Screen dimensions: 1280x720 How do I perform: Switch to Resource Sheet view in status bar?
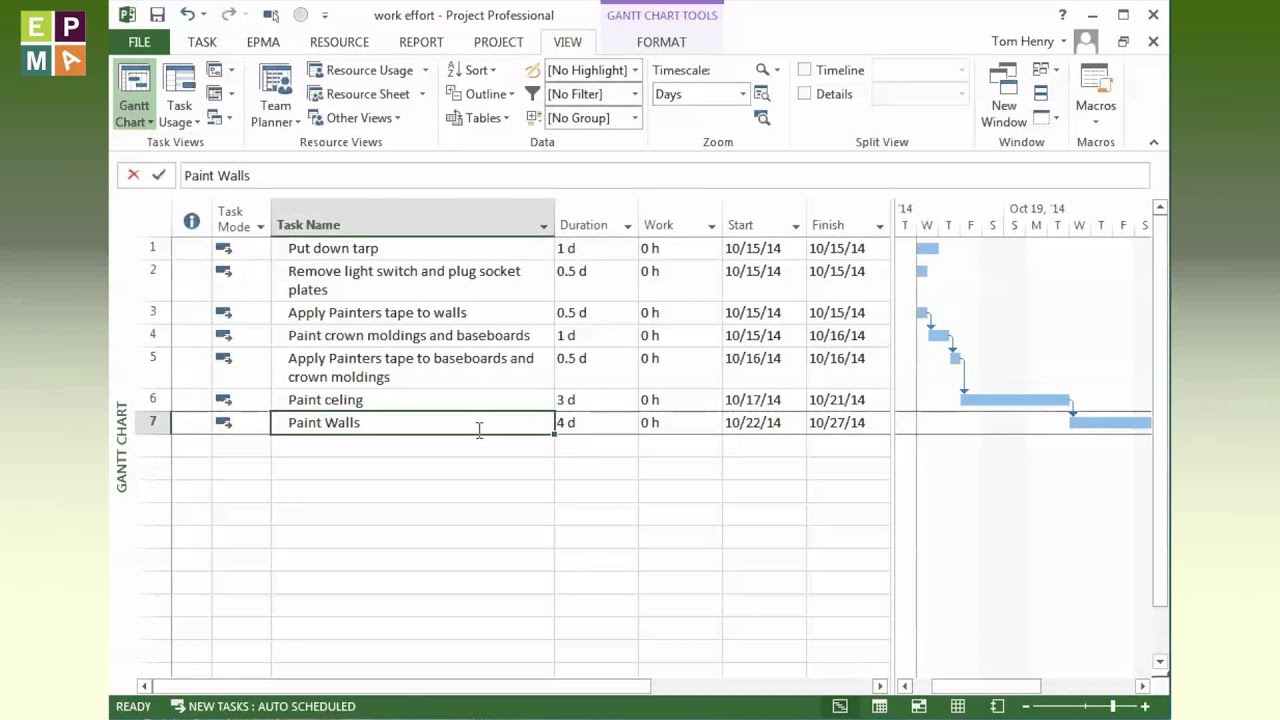[x=957, y=706]
